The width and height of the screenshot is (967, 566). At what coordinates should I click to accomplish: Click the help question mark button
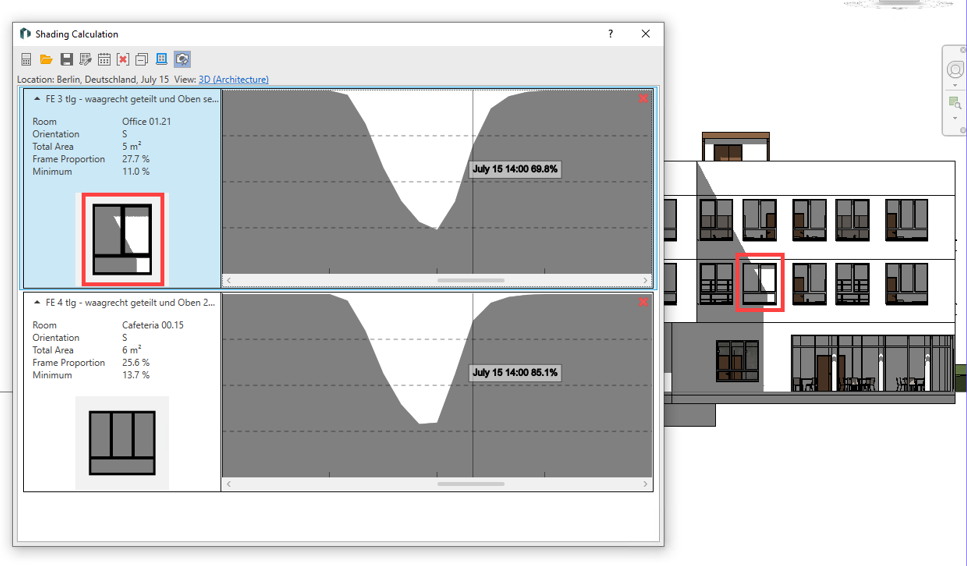point(610,34)
